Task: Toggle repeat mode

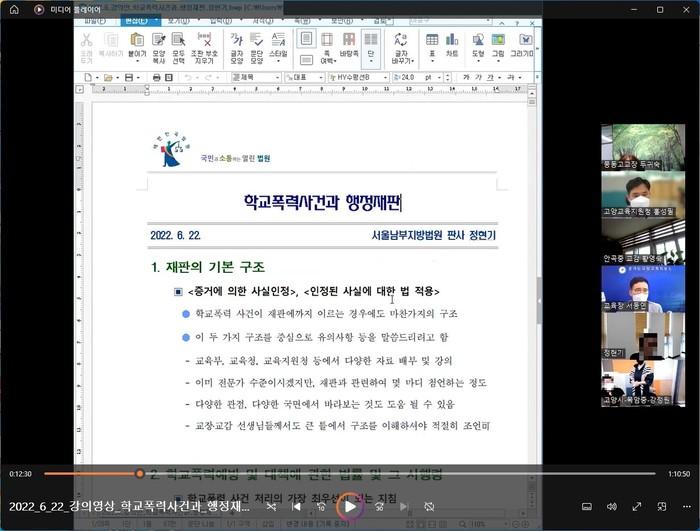Action: pyautogui.click(x=429, y=506)
